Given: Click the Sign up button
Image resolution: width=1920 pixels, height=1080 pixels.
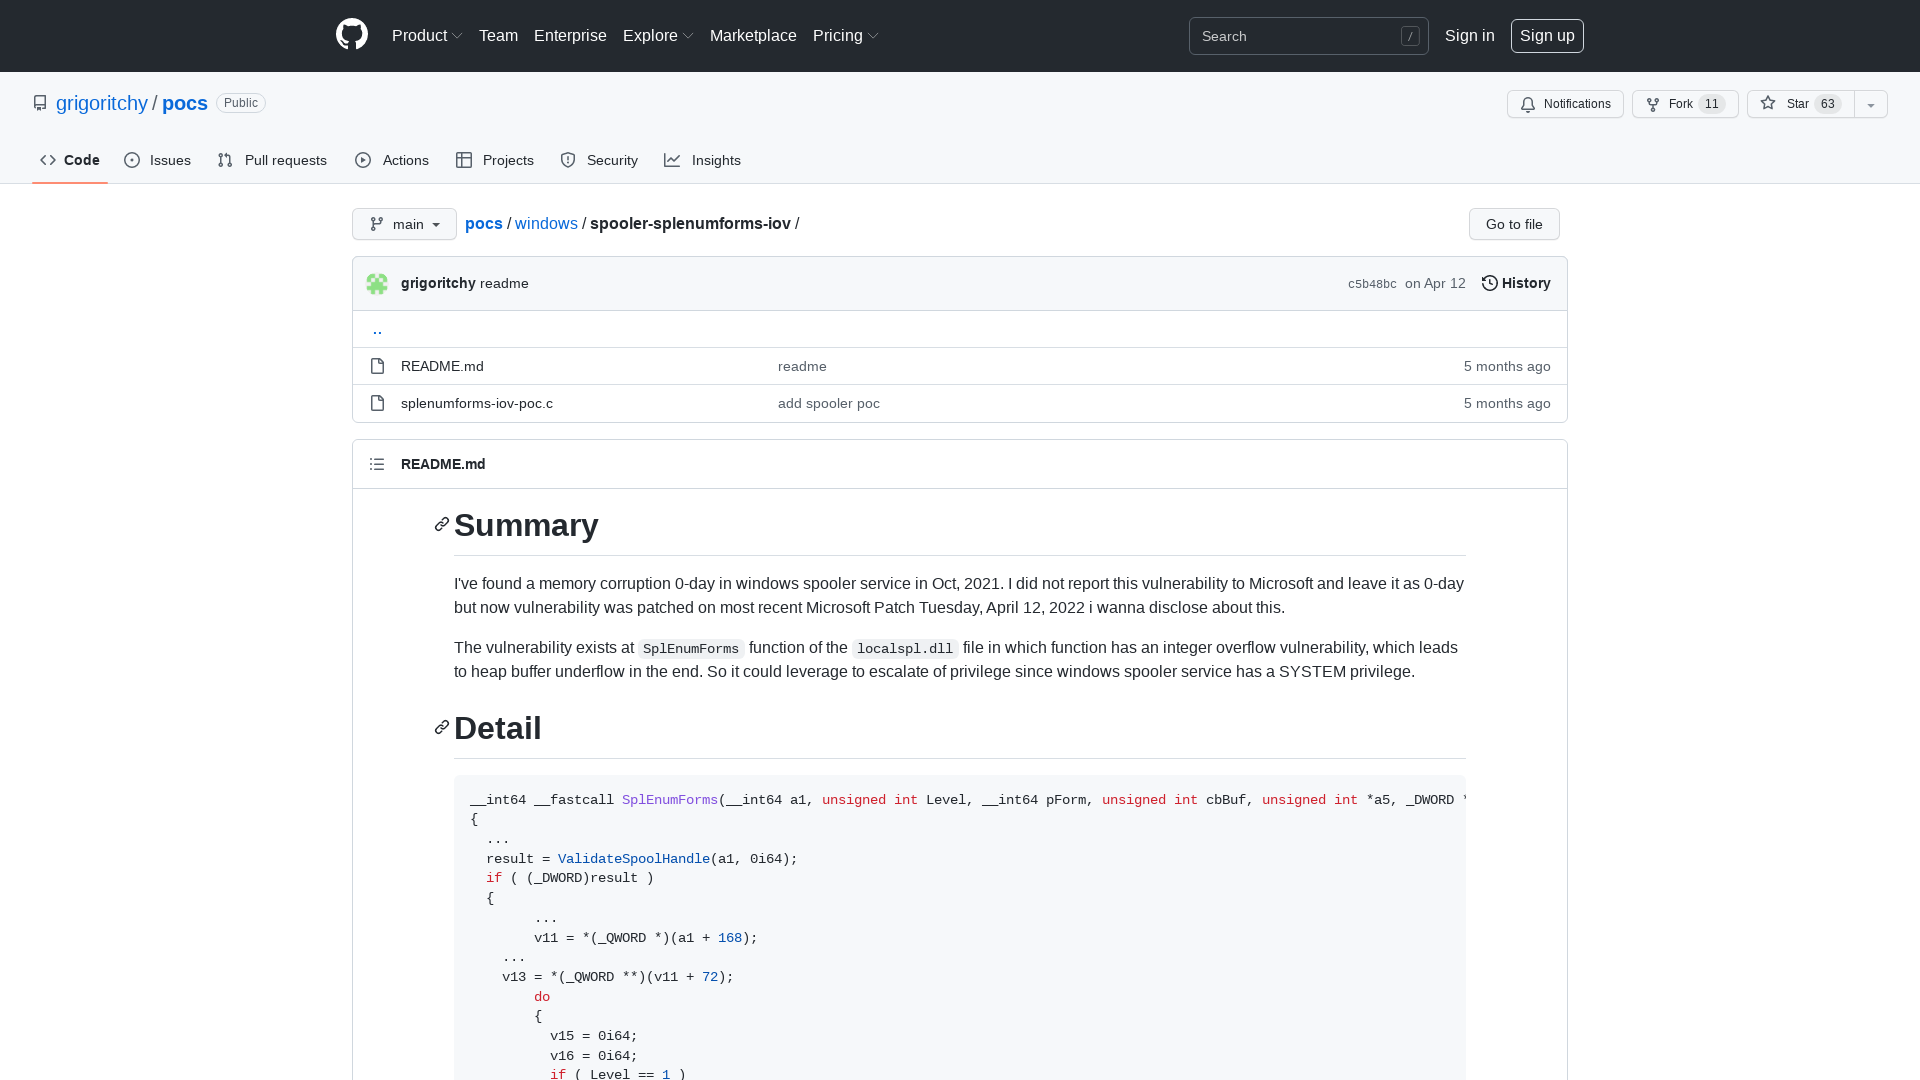Looking at the screenshot, I should pyautogui.click(x=1547, y=35).
